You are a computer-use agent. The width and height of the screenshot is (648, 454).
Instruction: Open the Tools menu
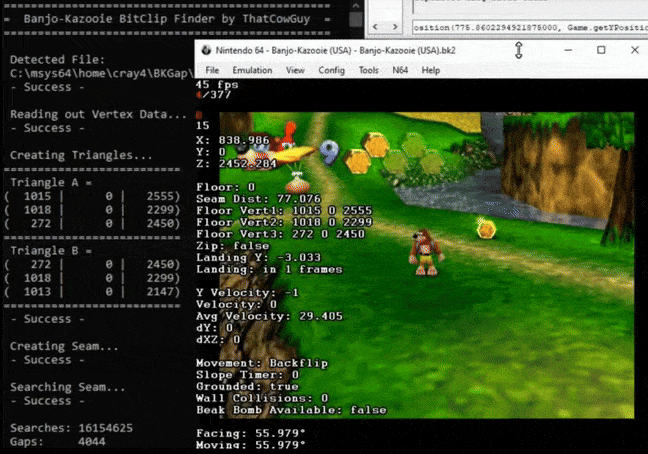[369, 70]
